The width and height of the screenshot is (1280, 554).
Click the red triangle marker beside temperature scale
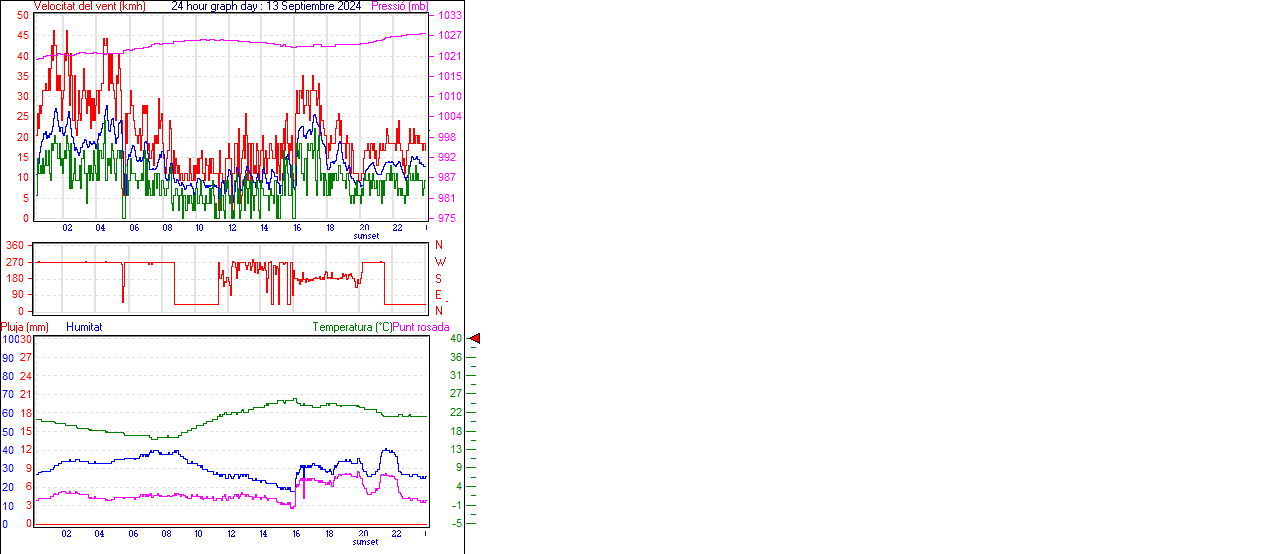pyautogui.click(x=475, y=339)
